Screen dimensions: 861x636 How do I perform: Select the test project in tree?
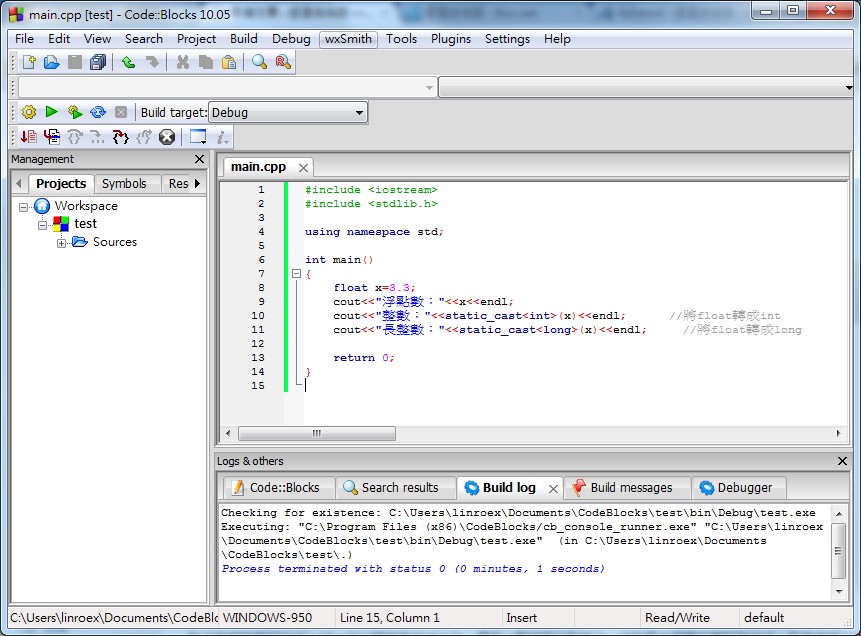coord(85,224)
